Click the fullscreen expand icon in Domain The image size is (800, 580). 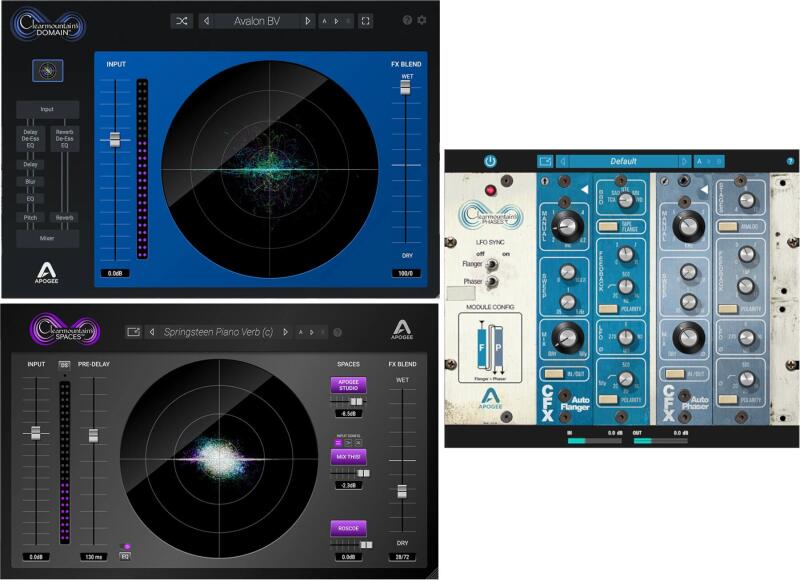click(366, 20)
